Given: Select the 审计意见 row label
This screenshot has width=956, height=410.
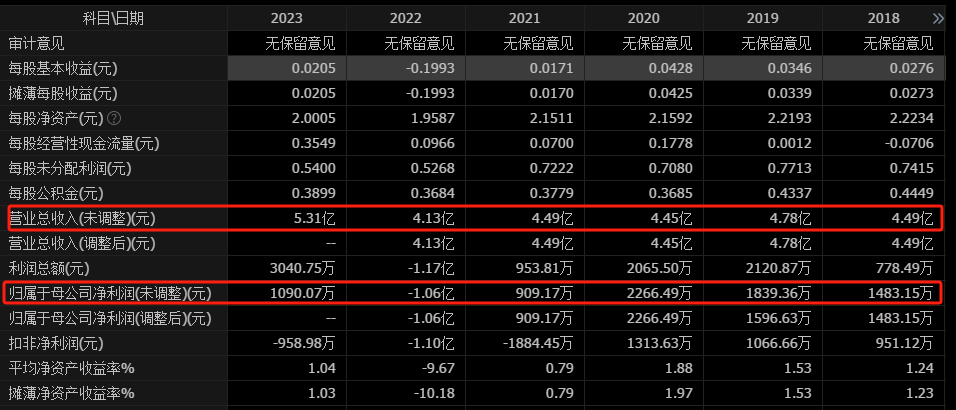Looking at the screenshot, I should coord(37,43).
